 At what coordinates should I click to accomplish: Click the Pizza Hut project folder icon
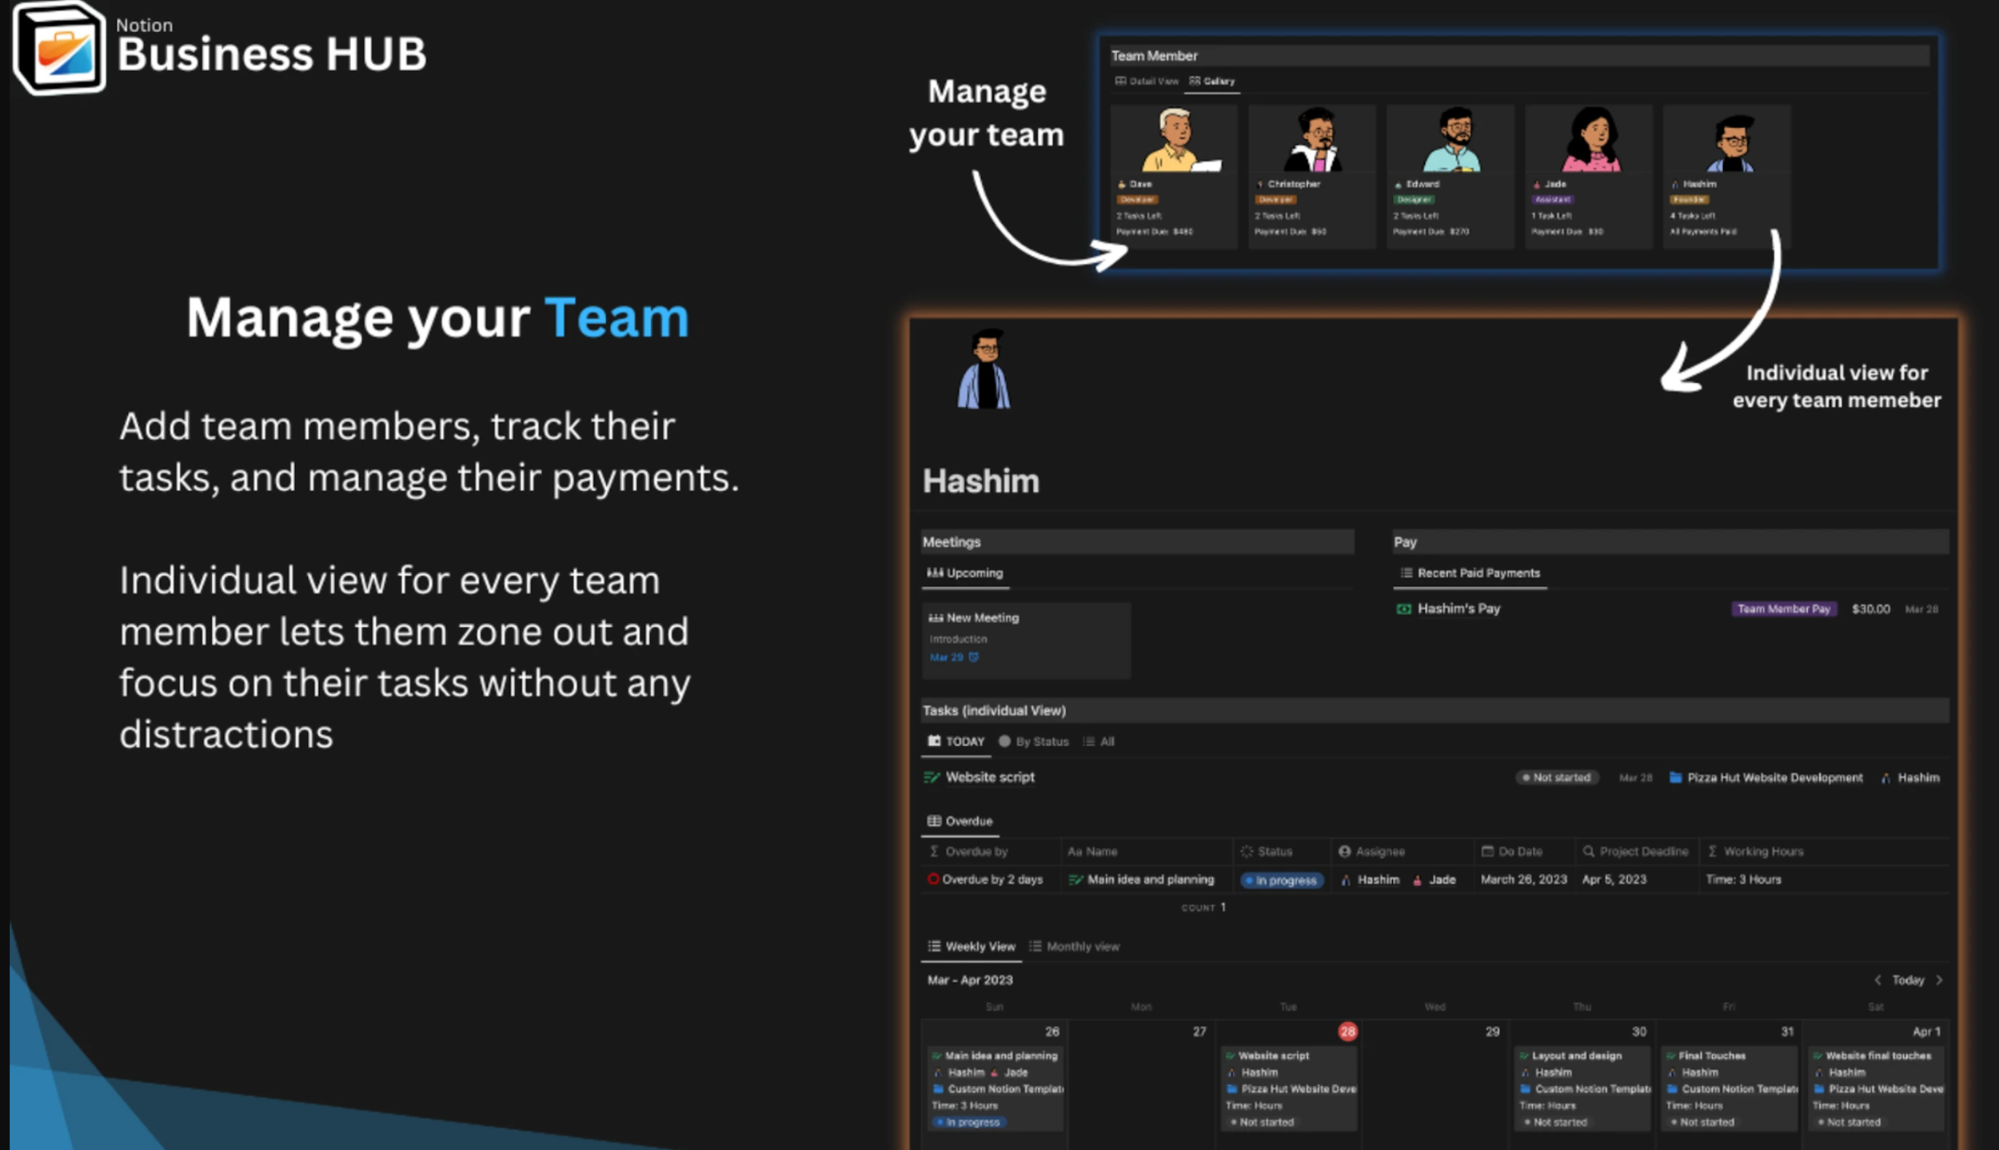click(1675, 778)
